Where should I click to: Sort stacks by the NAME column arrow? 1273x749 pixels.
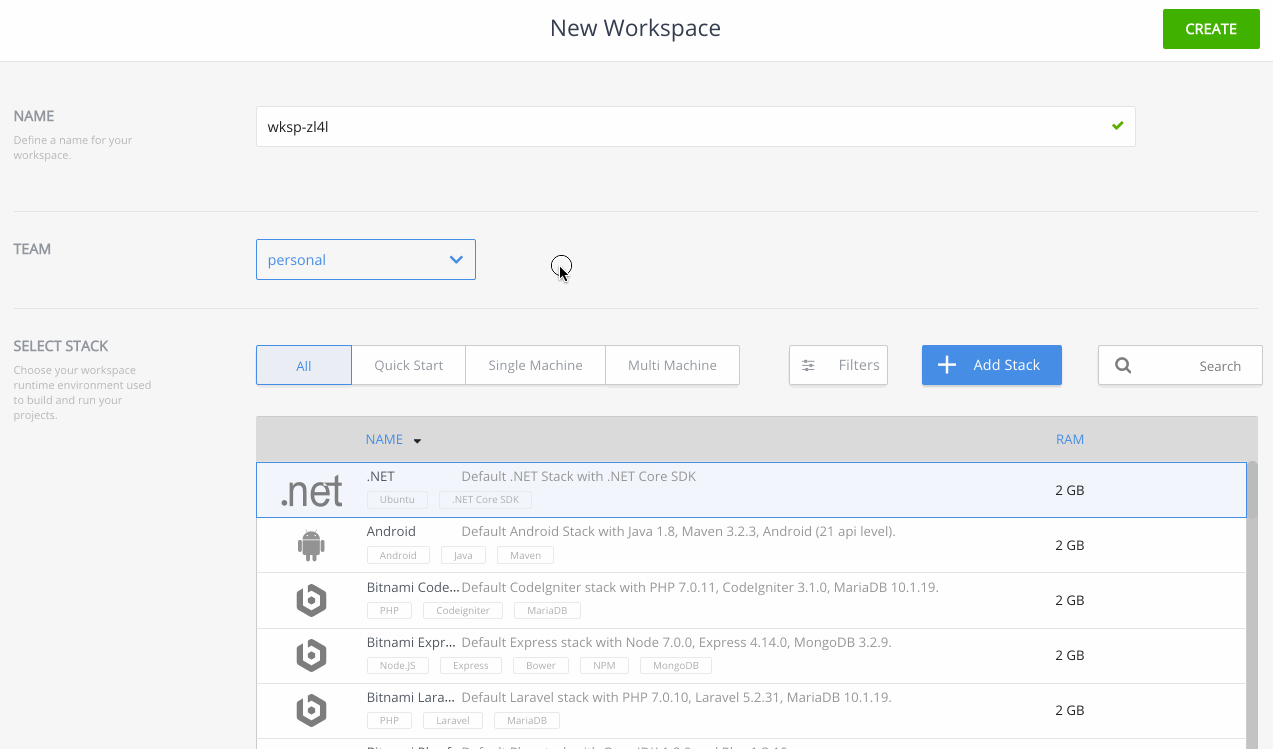point(417,441)
